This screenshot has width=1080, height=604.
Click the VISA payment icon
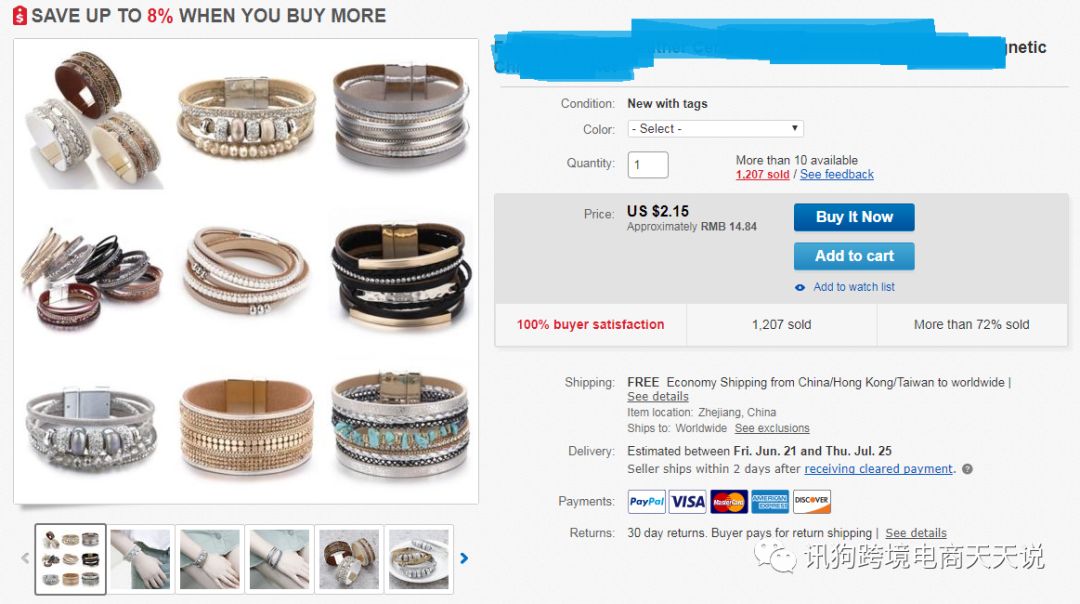click(x=687, y=501)
